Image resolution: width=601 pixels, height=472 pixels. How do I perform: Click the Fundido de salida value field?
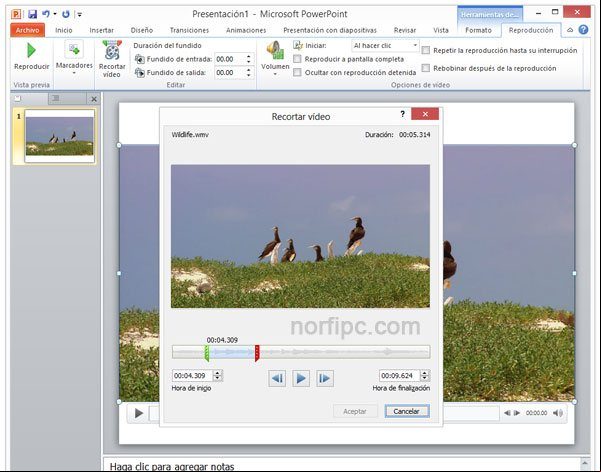point(230,72)
